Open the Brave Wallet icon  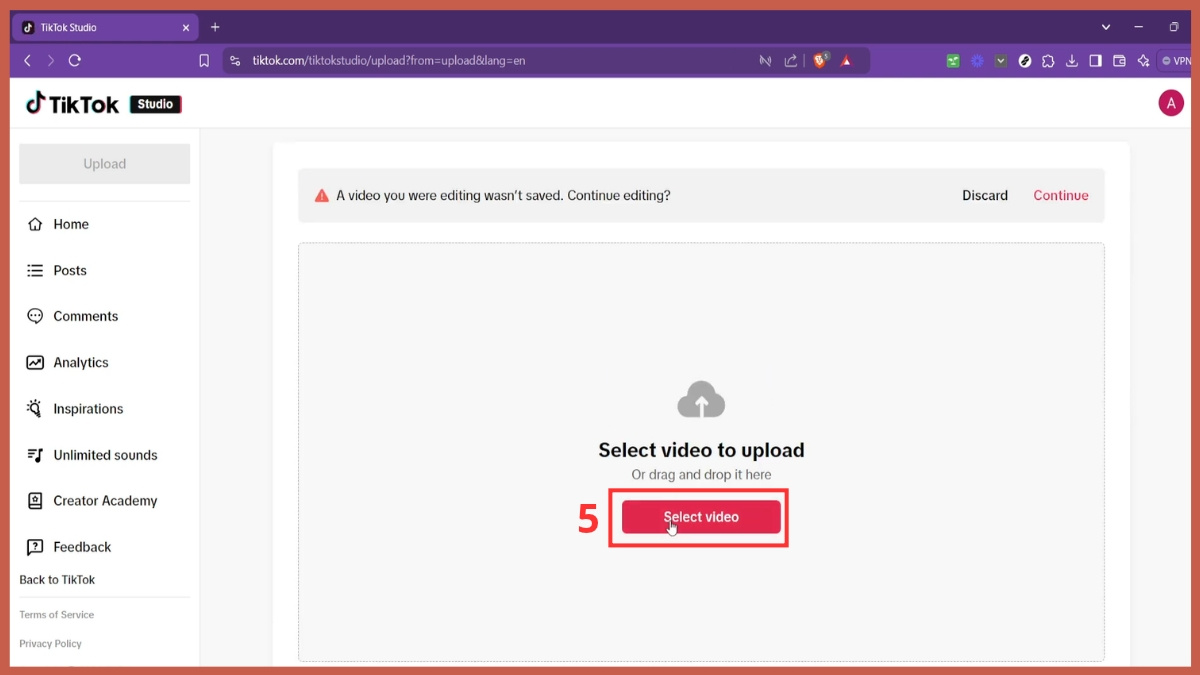tap(1119, 61)
